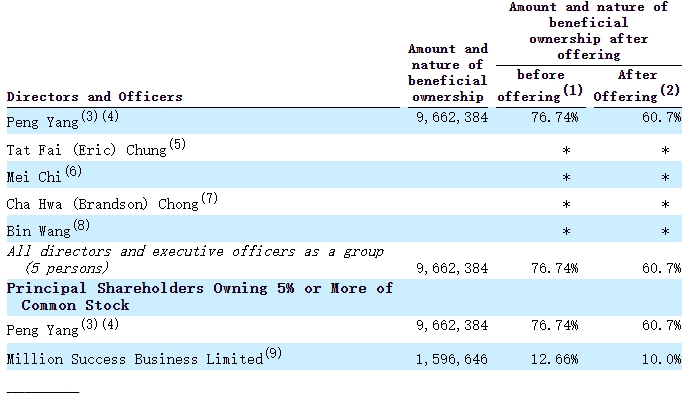Click the All directors and executive officers row

point(344,260)
